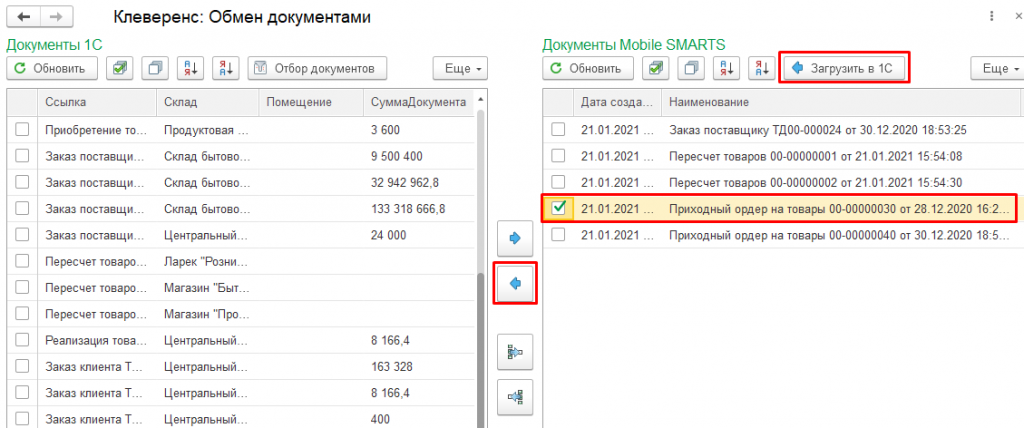Click the bottom transfer-all-left icon button
Image resolution: width=1024 pixels, height=428 pixels.
click(x=515, y=397)
